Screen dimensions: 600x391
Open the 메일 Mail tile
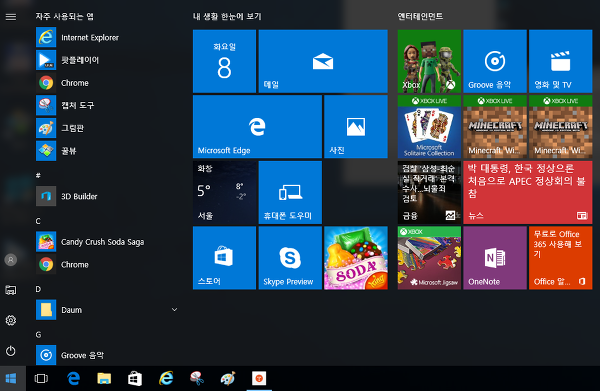(x=323, y=61)
